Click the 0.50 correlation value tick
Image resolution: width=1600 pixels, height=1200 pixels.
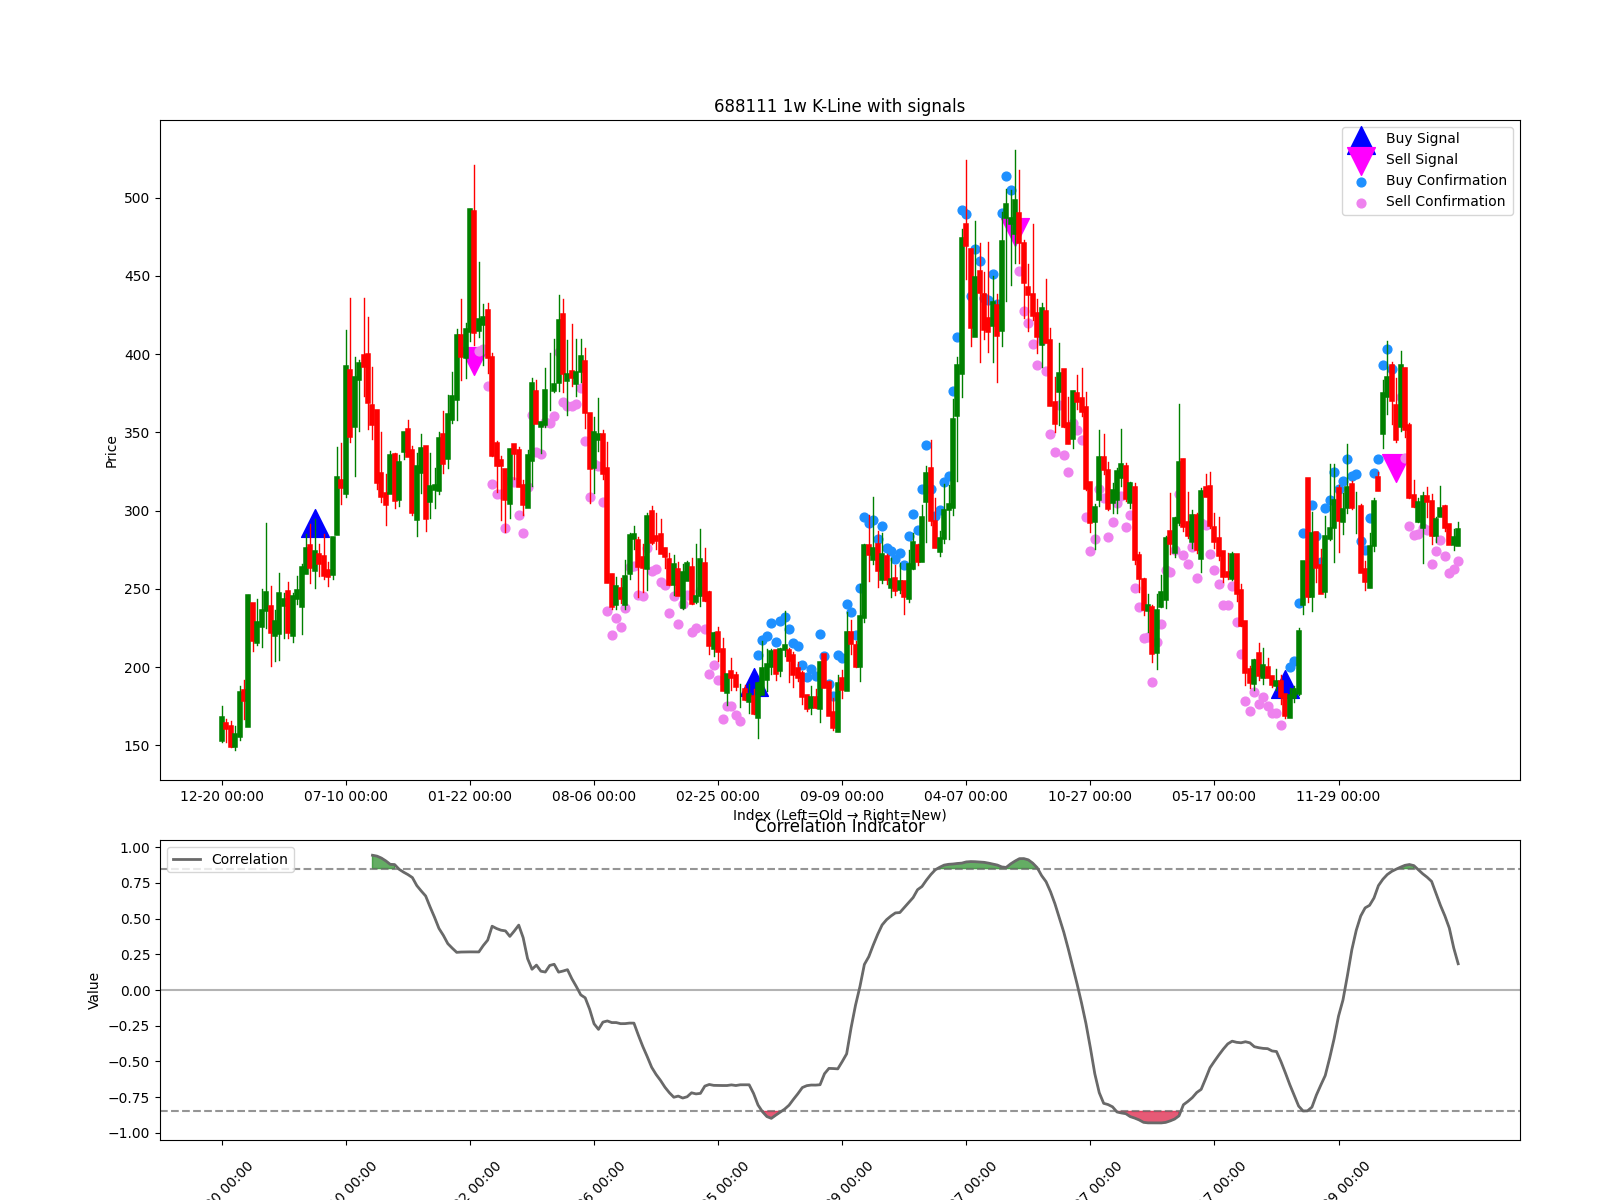point(134,919)
